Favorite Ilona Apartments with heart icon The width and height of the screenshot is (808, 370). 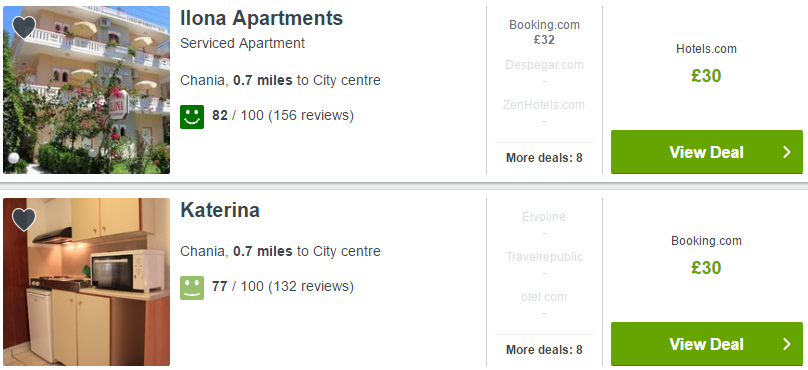pyautogui.click(x=24, y=27)
